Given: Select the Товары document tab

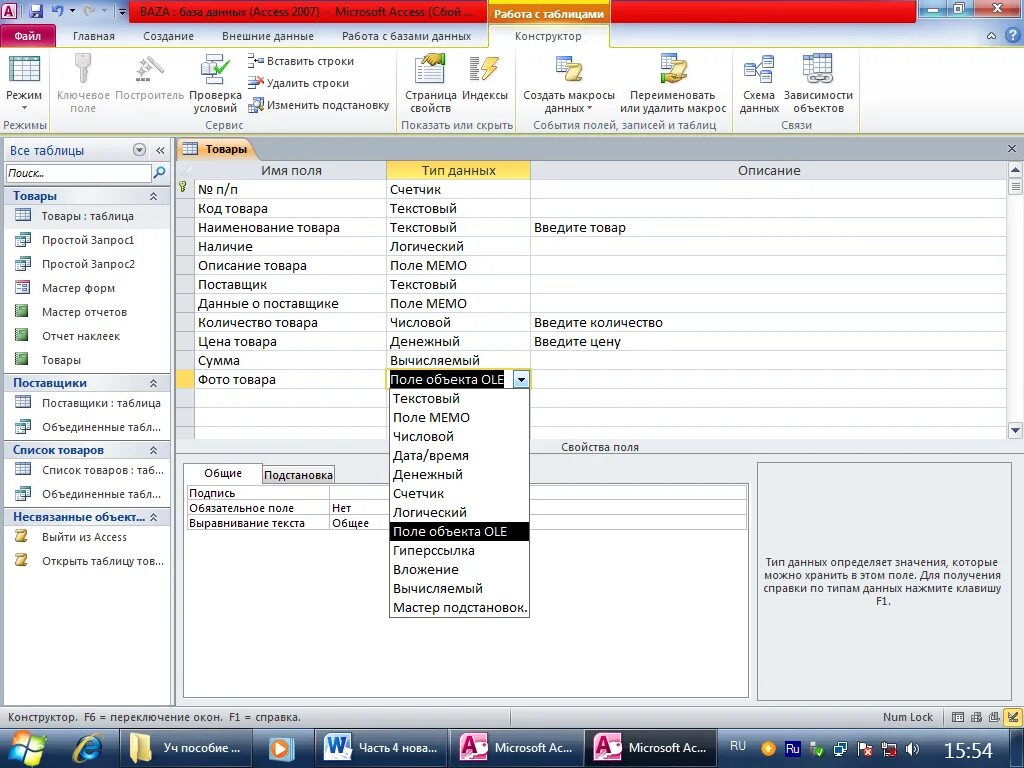Looking at the screenshot, I should [216, 149].
